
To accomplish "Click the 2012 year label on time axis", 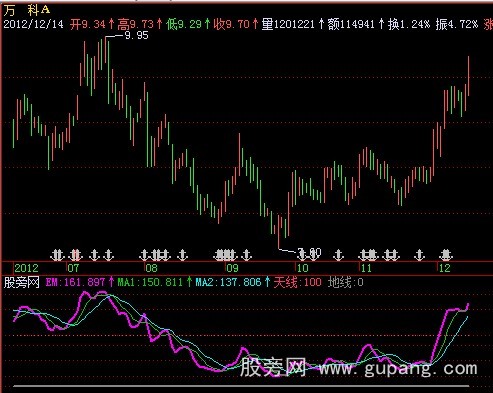I will pyautogui.click(x=26, y=268).
